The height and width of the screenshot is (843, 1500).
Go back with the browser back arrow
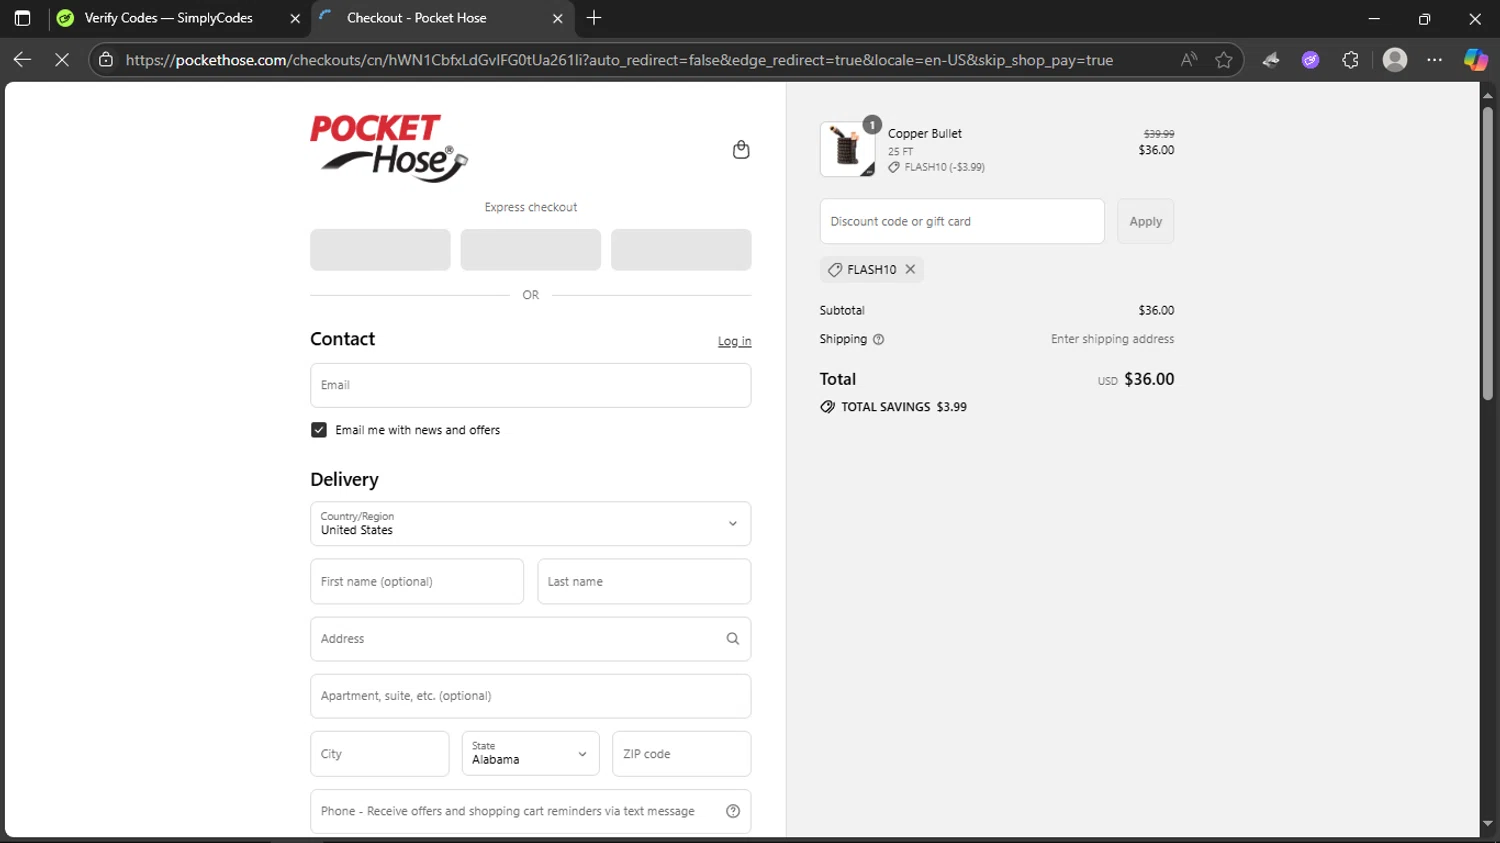point(22,60)
